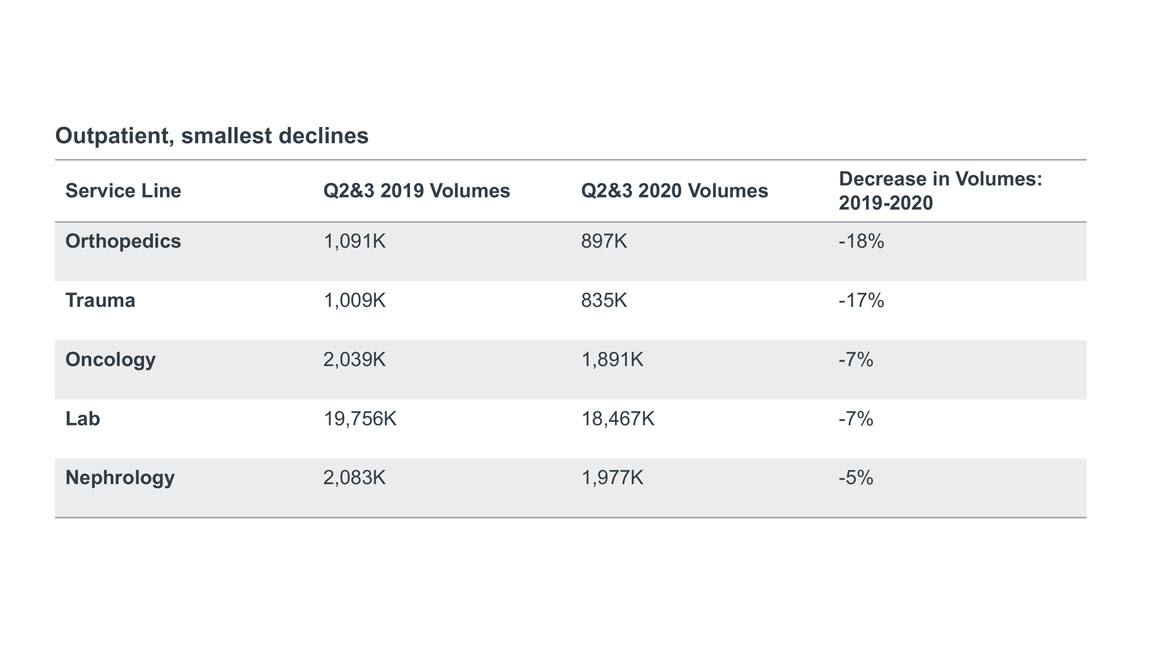Select the Nephrology row label
The image size is (1152, 648).
coord(120,477)
